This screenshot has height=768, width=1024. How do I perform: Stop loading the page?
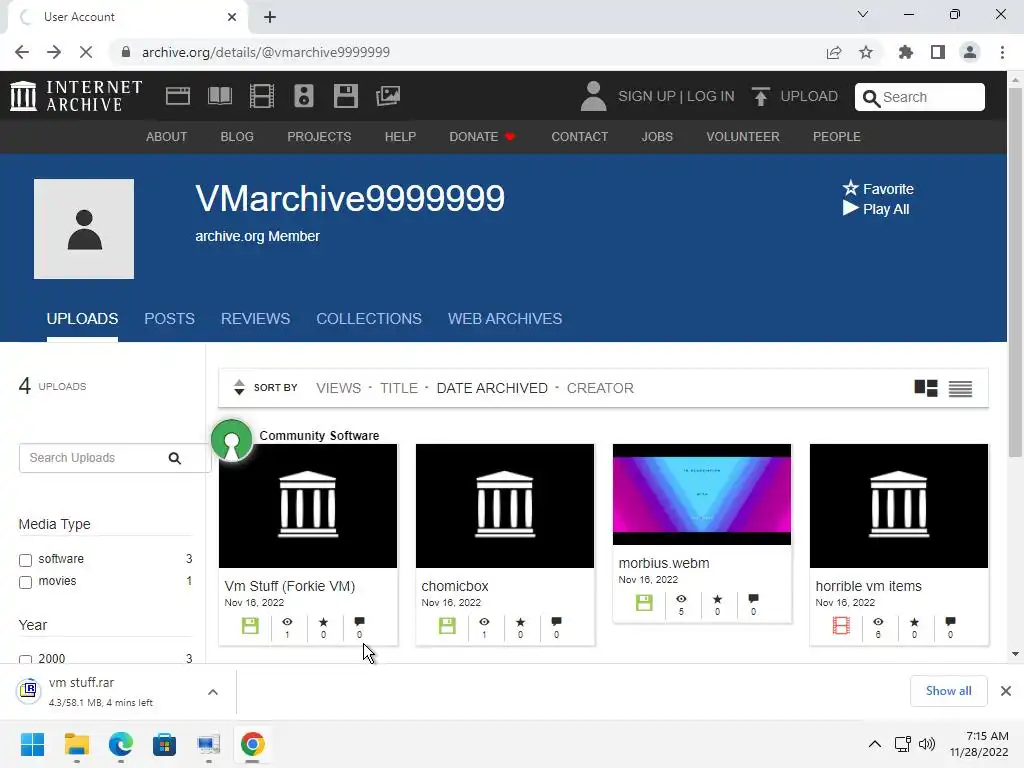[x=86, y=52]
